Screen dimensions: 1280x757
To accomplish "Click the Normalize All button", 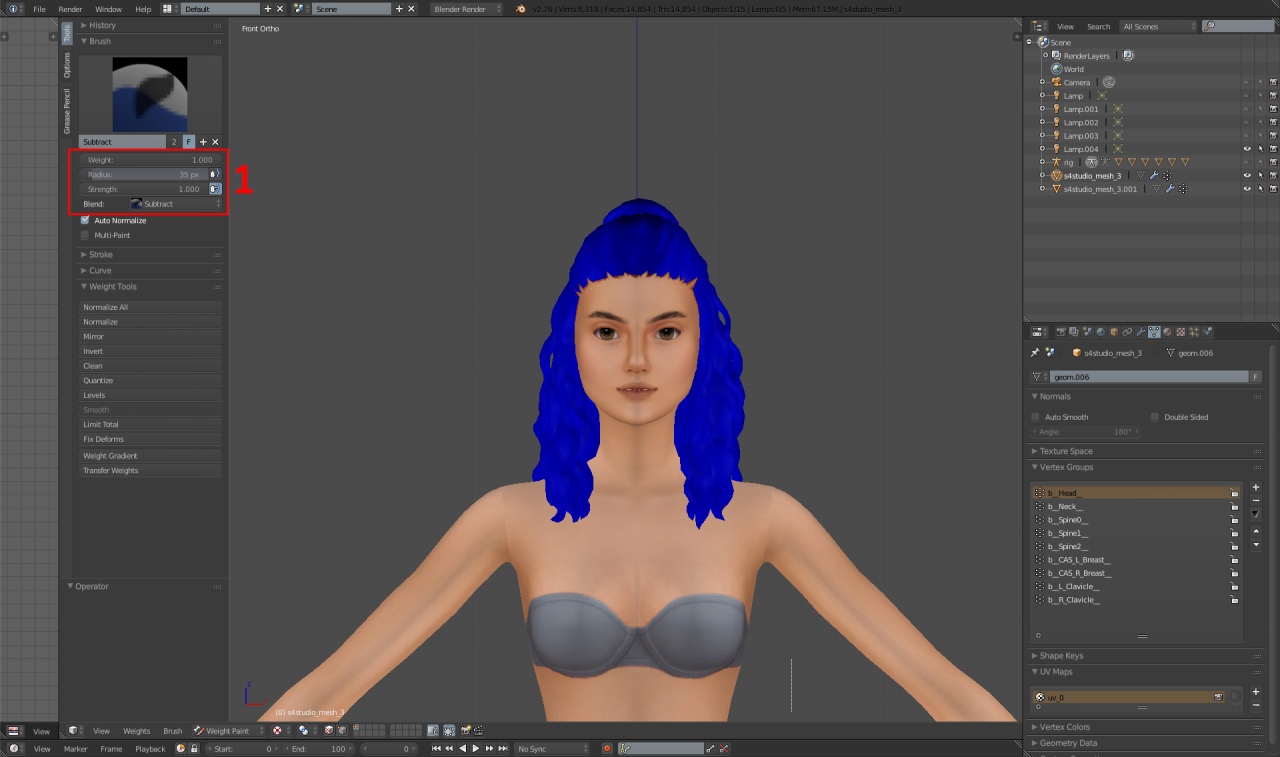I will pyautogui.click(x=150, y=307).
